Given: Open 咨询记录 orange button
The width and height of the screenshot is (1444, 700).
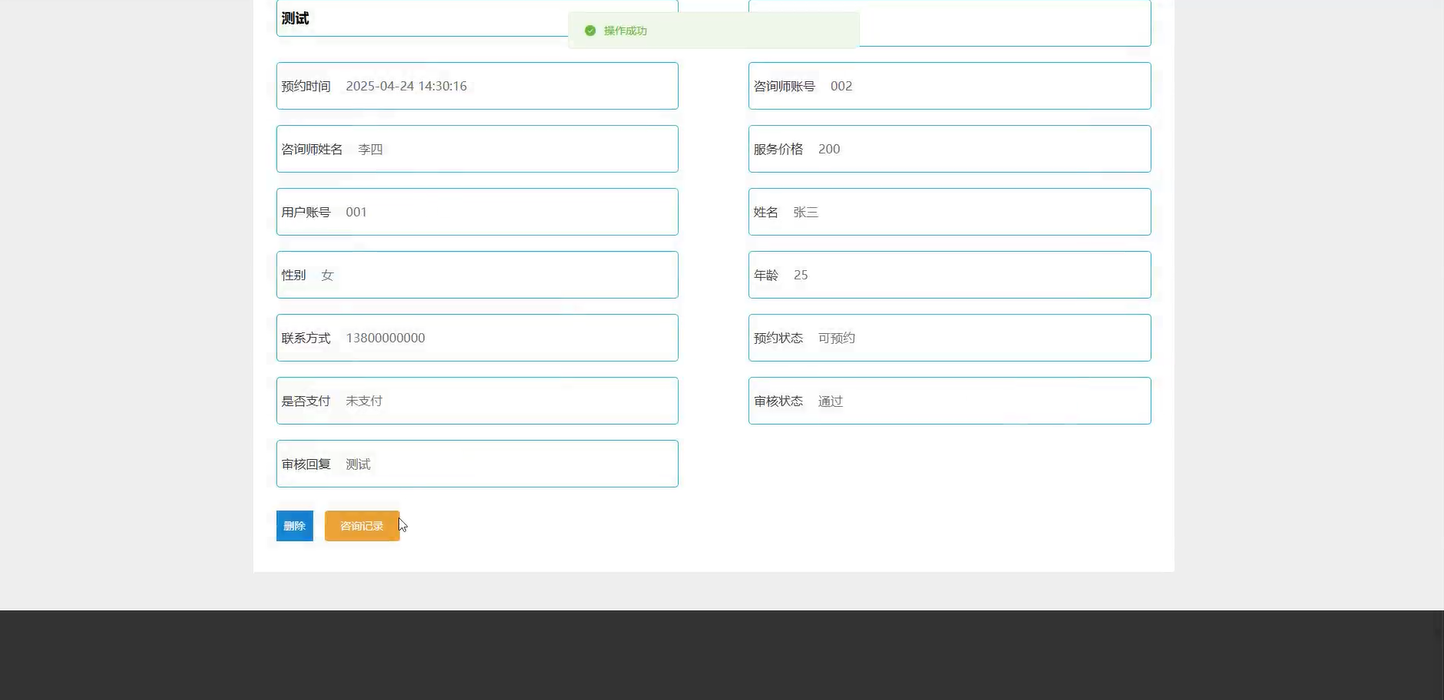Looking at the screenshot, I should (x=362, y=526).
